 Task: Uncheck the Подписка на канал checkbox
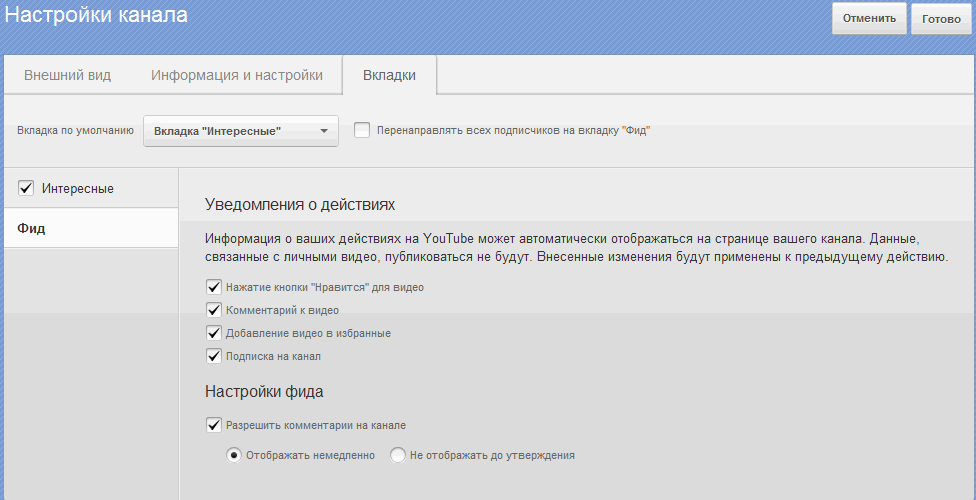click(x=214, y=356)
